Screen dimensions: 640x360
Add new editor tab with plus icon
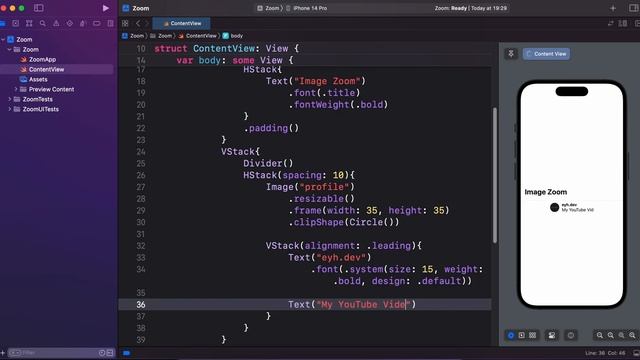[x=613, y=8]
